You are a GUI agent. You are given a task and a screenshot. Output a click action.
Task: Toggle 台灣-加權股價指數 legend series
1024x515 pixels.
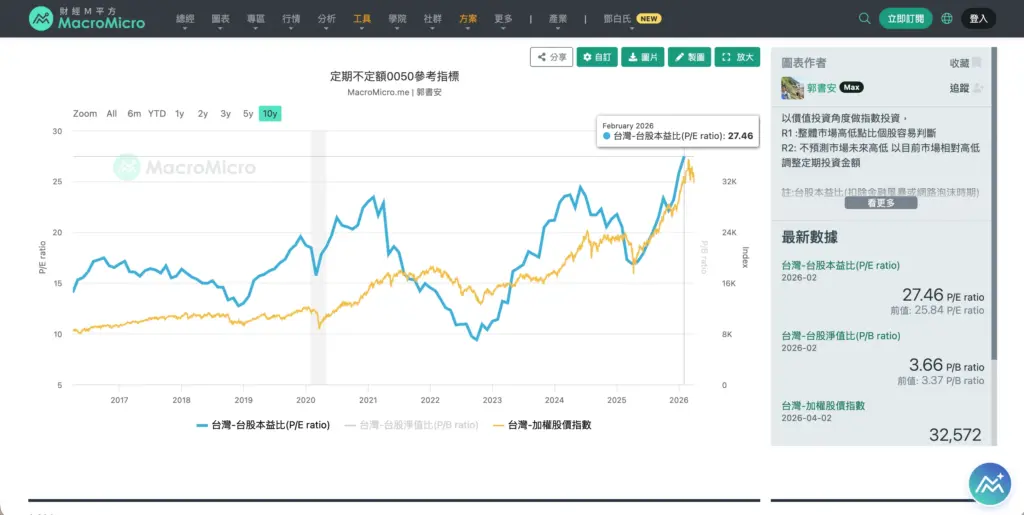click(x=542, y=425)
